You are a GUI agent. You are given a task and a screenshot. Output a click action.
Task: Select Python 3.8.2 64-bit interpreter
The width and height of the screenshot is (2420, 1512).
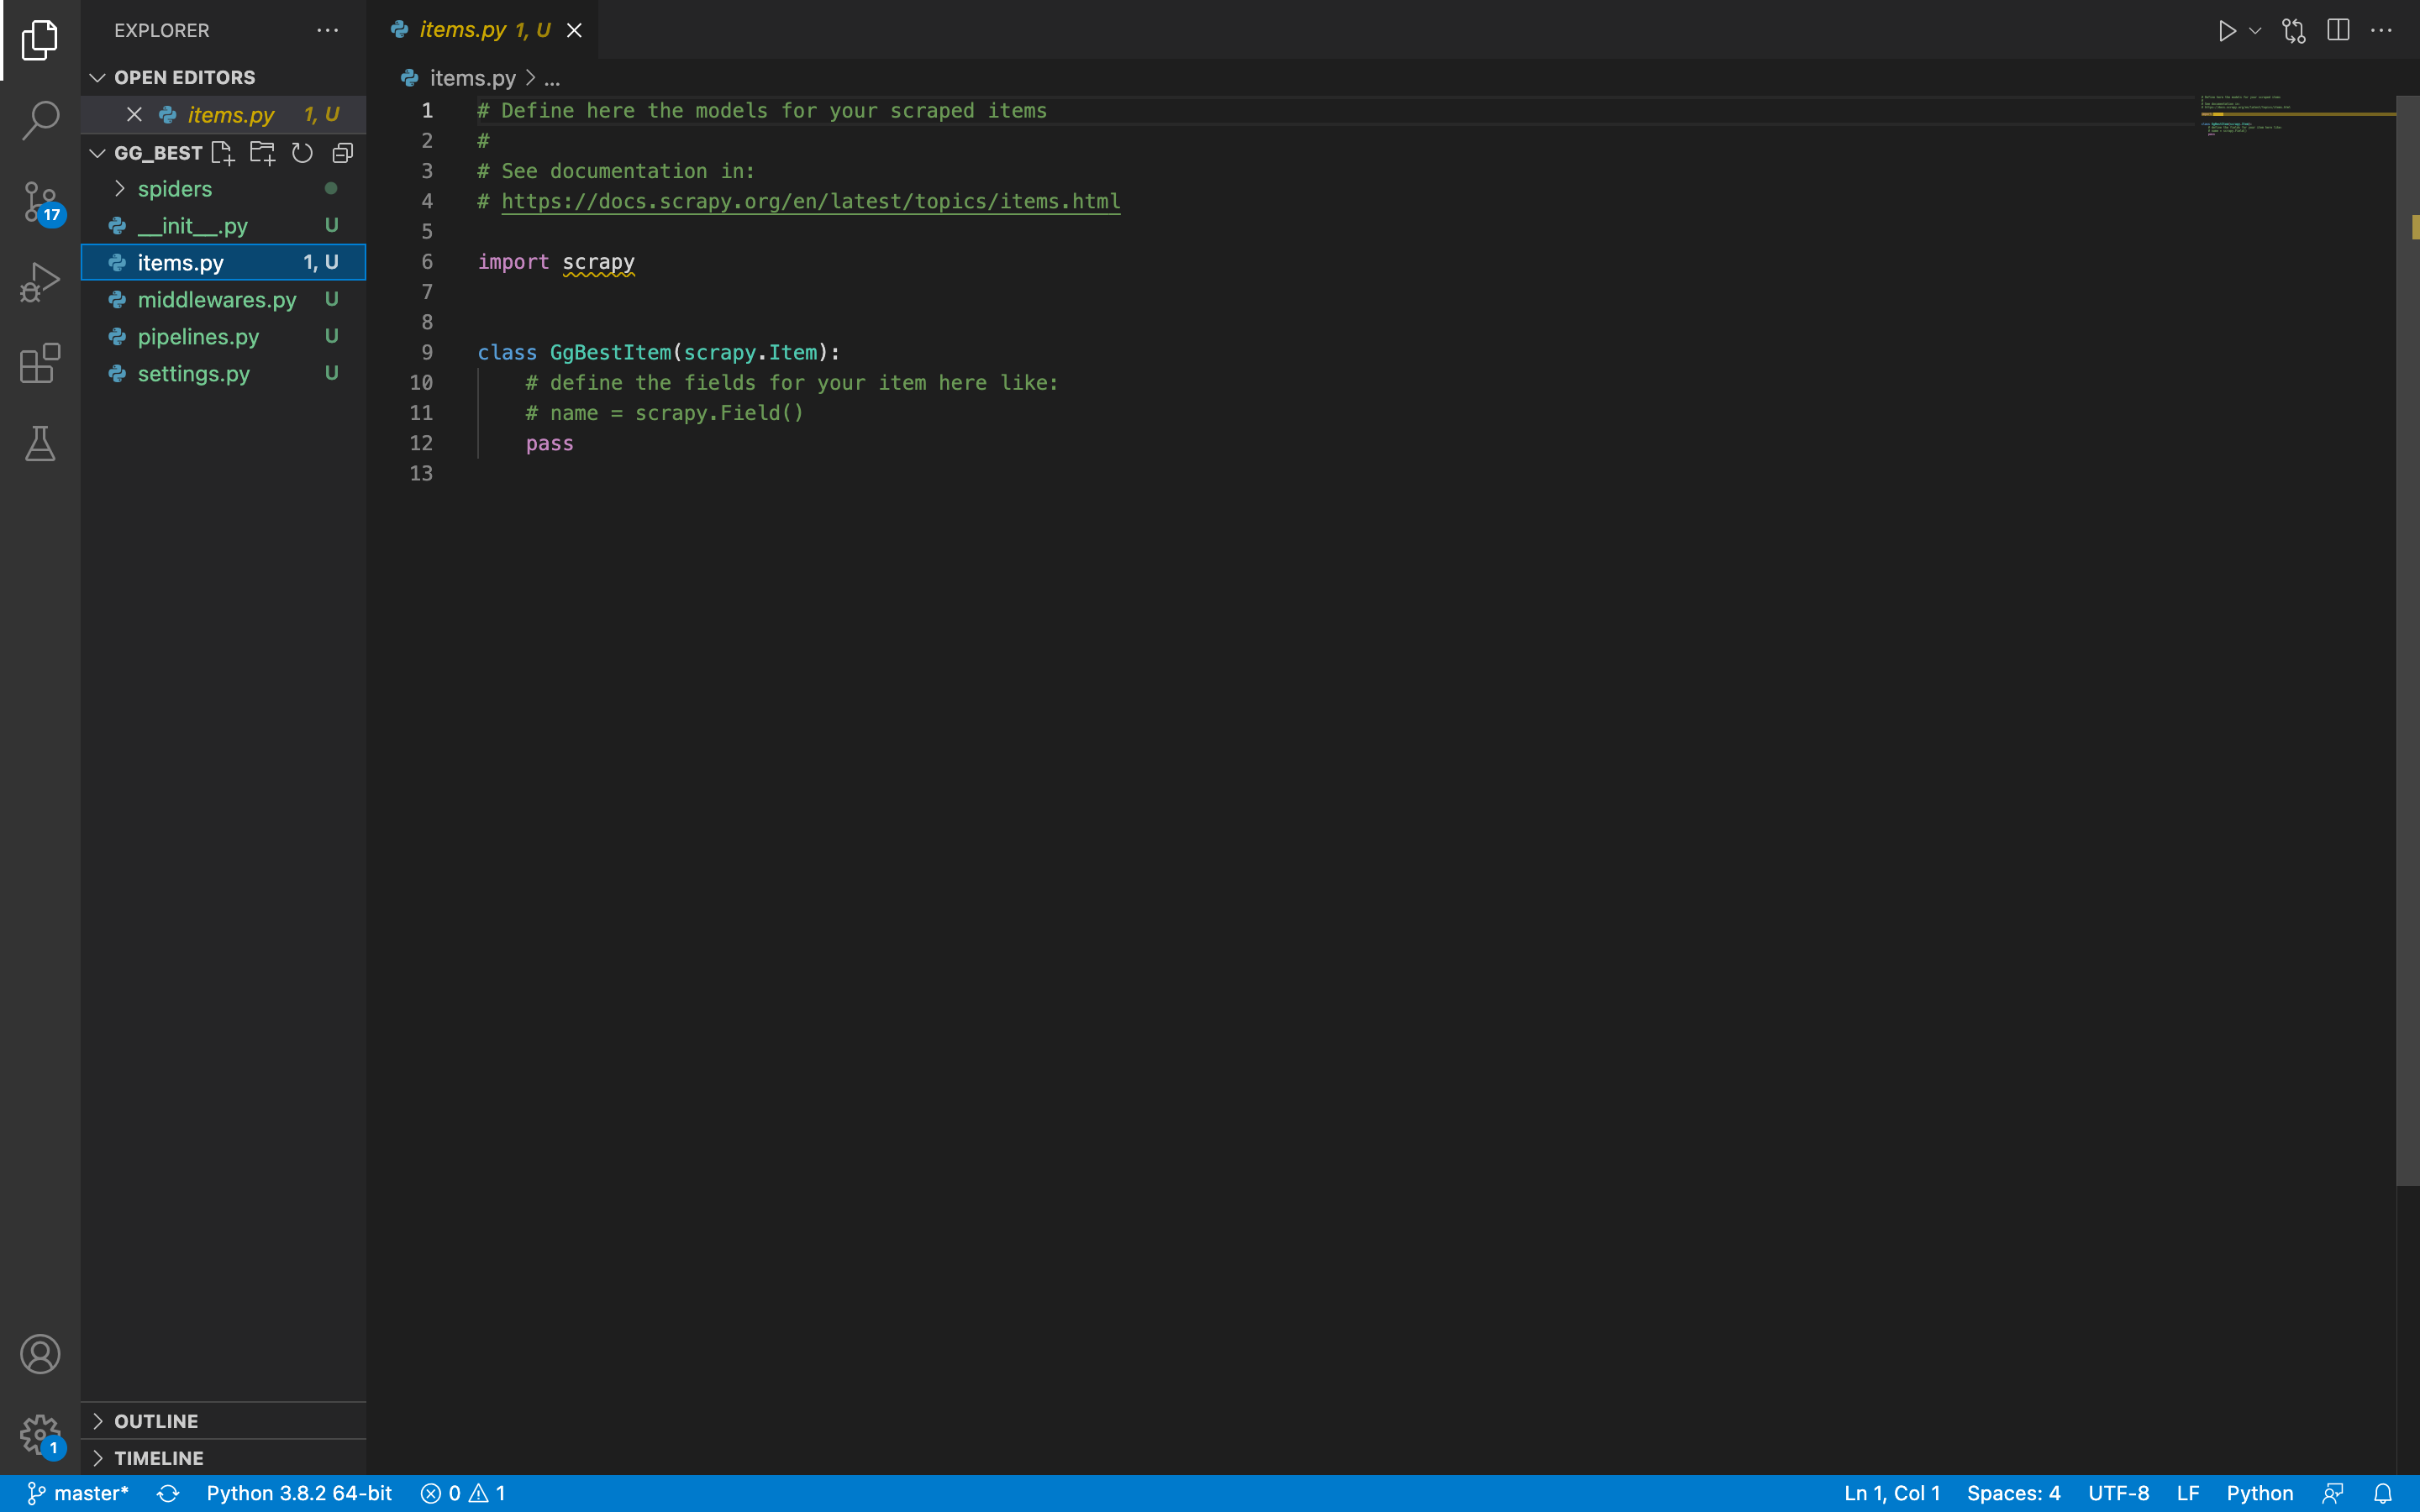coord(299,1493)
